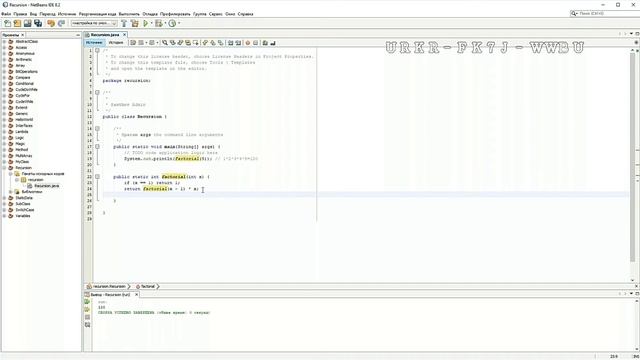
Task: Click the Build Project hammer icon
Action: pyautogui.click(x=124, y=23)
